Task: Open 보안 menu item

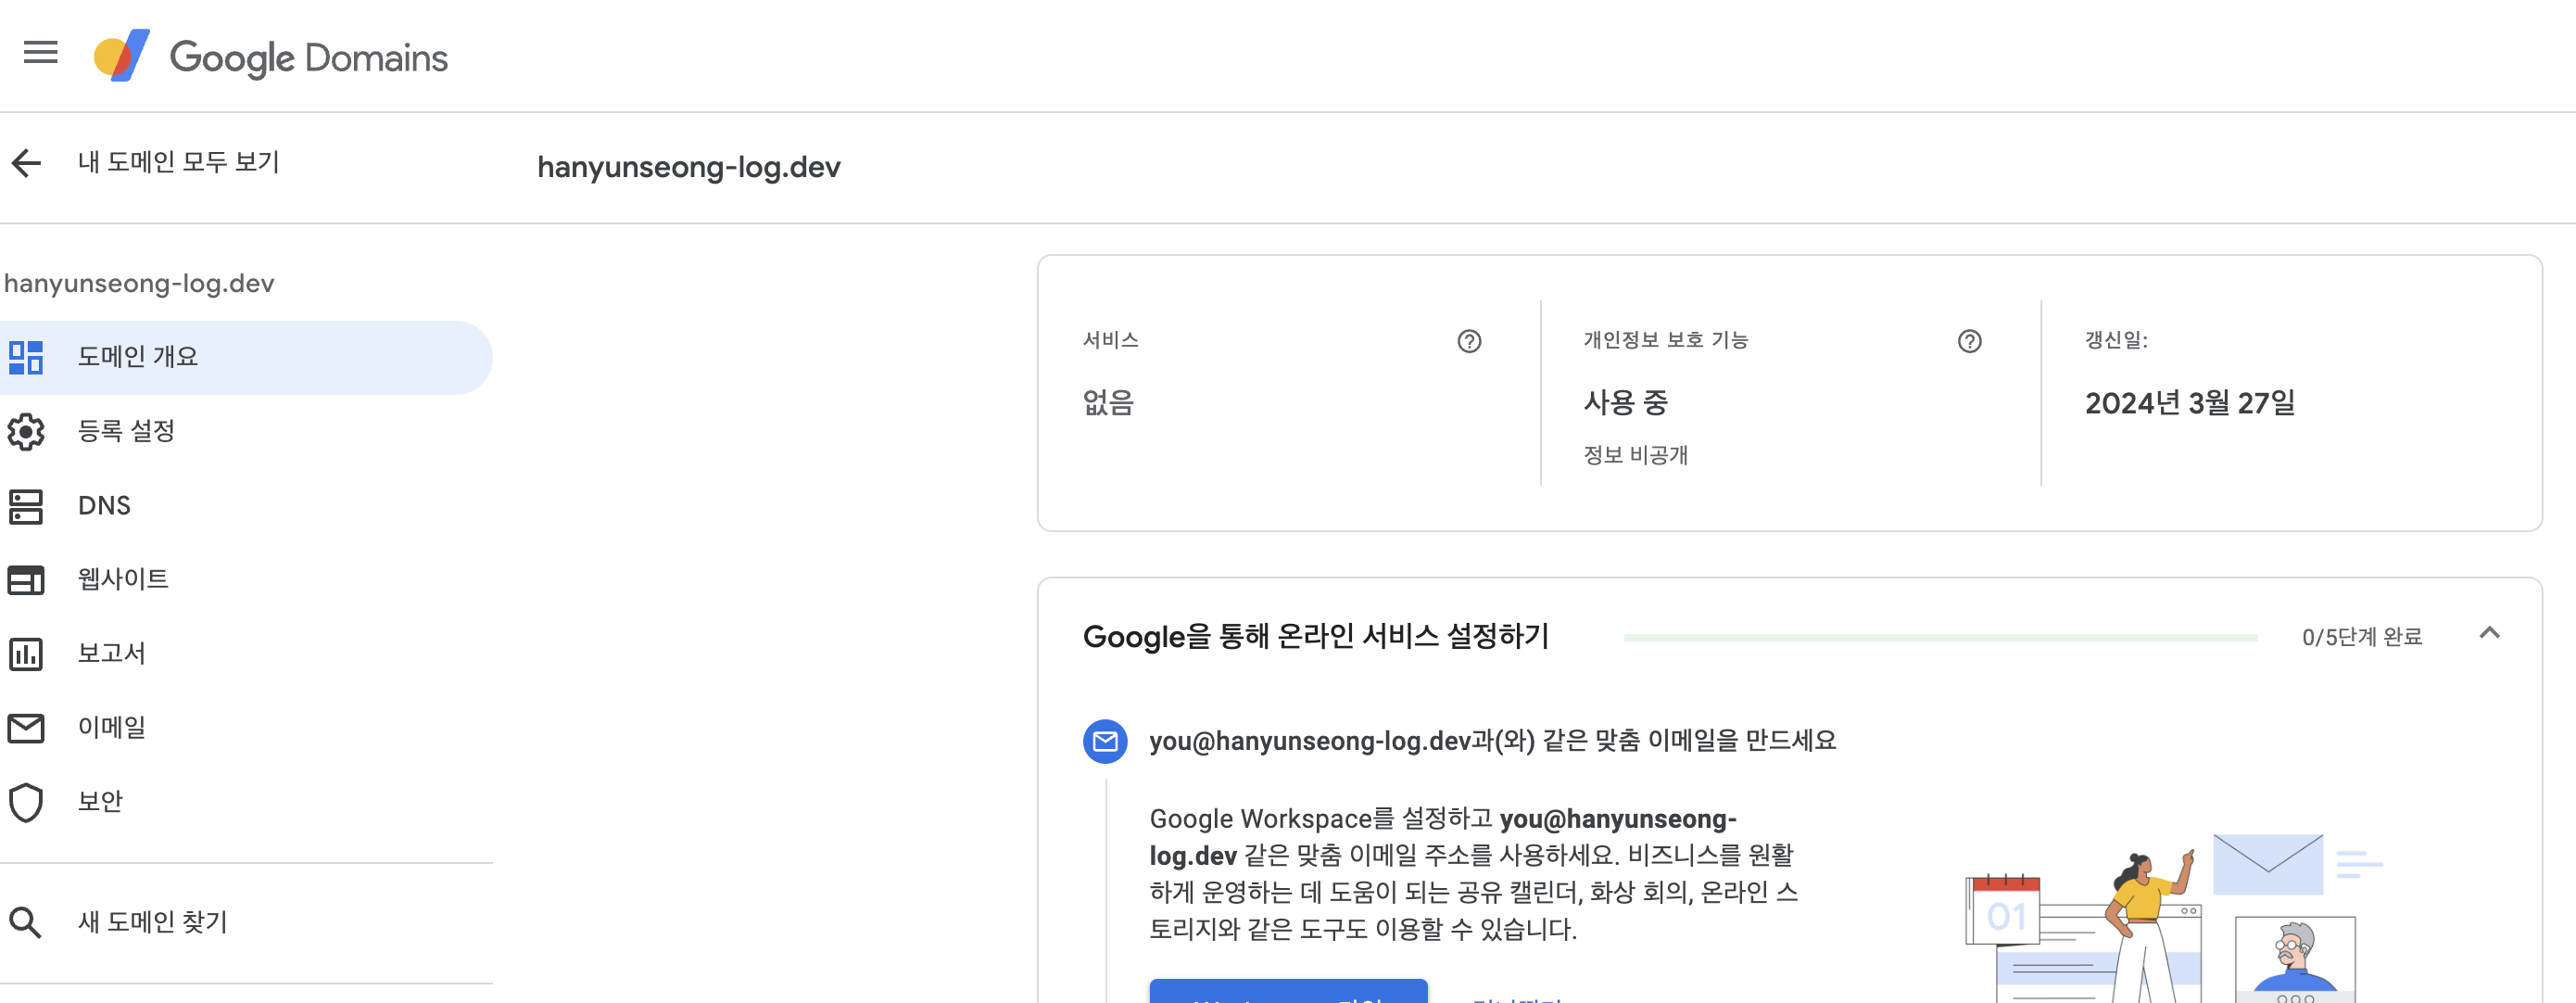Action: point(246,802)
